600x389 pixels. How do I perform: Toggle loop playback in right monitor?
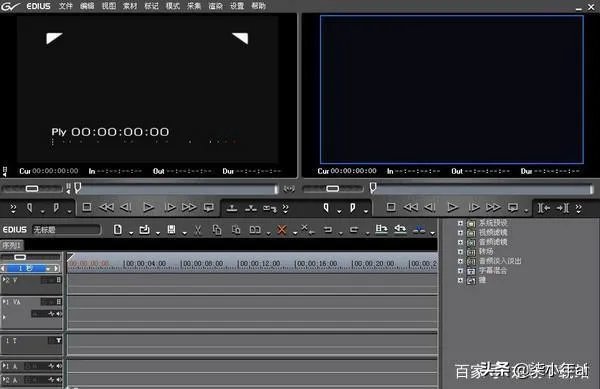[513, 207]
